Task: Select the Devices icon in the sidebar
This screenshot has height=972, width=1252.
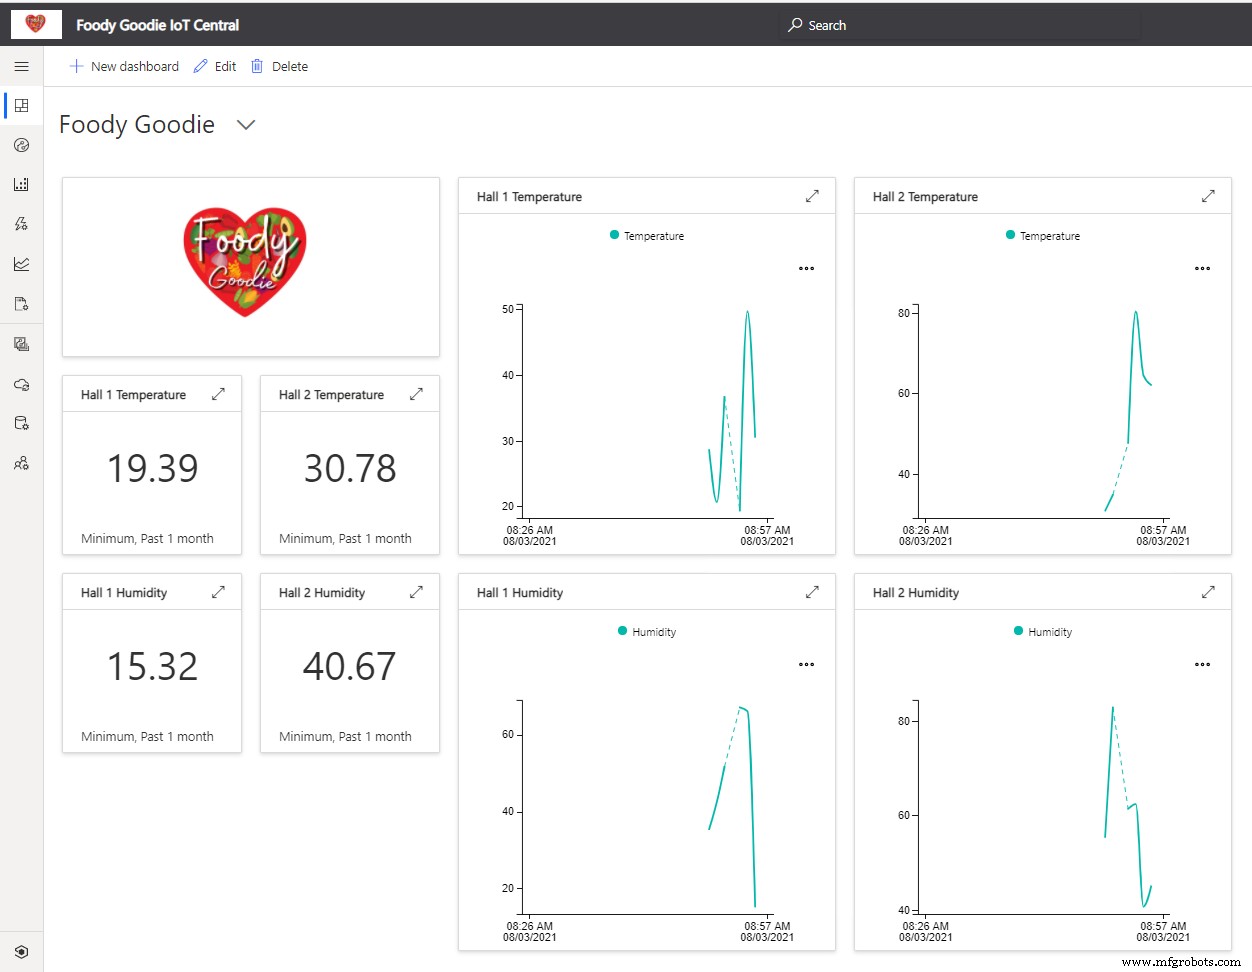Action: tap(21, 145)
